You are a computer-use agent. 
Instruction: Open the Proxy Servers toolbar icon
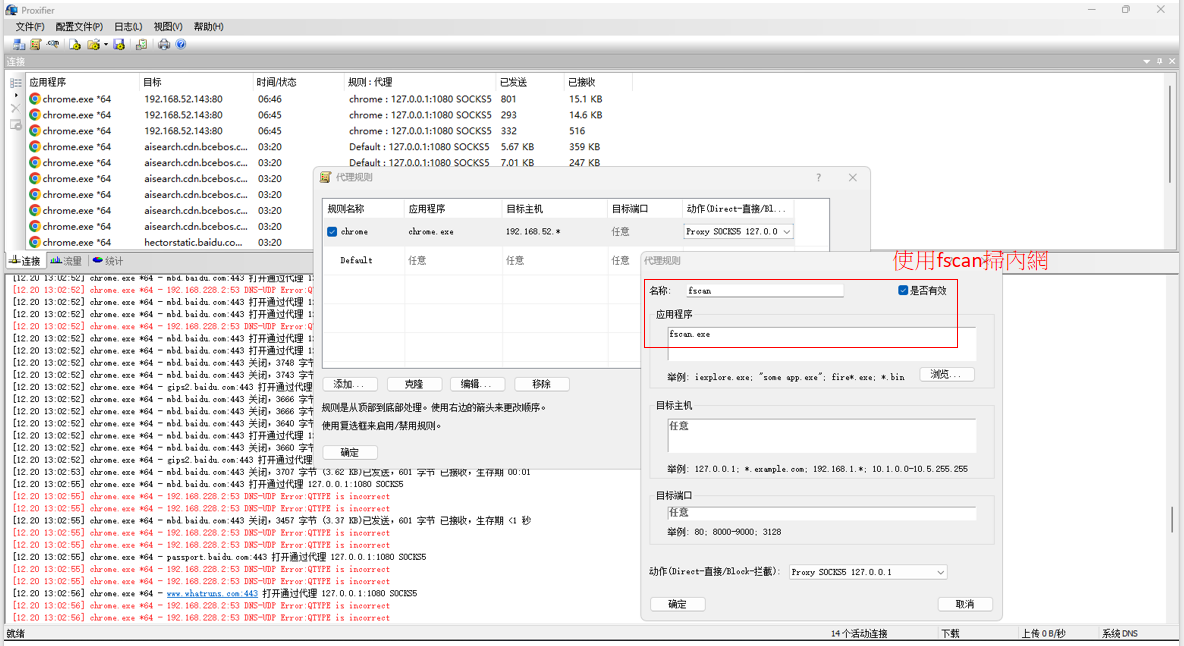click(19, 45)
